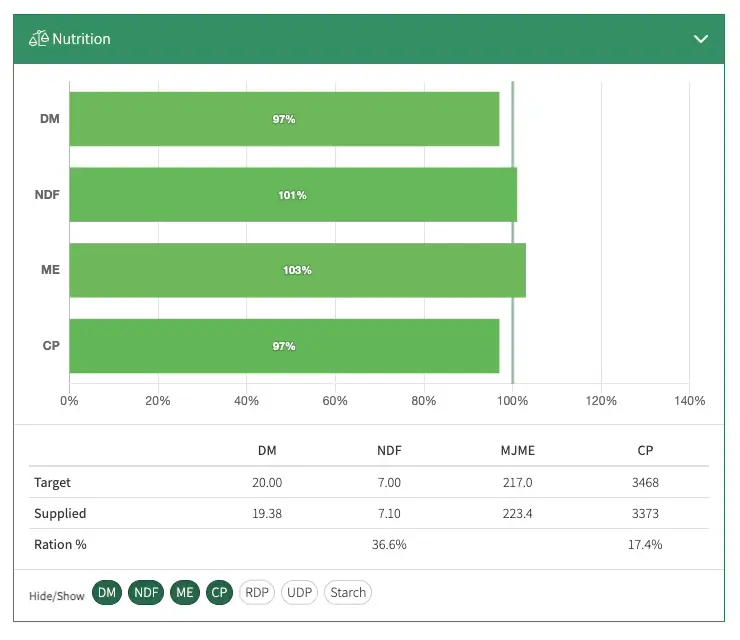The height and width of the screenshot is (640, 740).
Task: Click the DM 97% bar
Action: 284,119
